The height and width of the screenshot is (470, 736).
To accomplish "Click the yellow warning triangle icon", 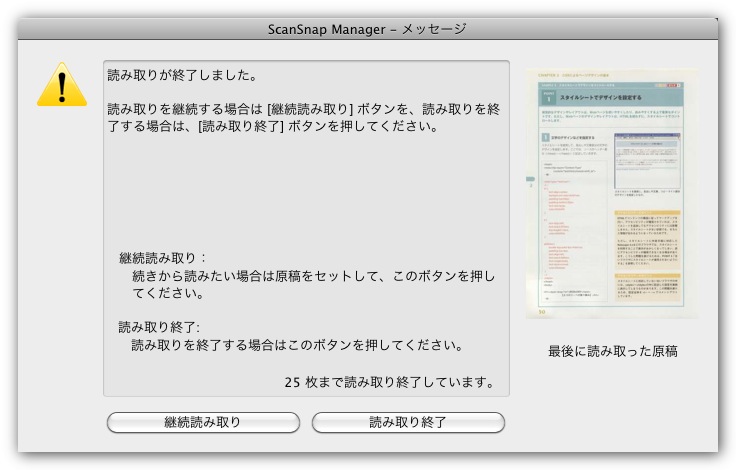I will point(62,85).
